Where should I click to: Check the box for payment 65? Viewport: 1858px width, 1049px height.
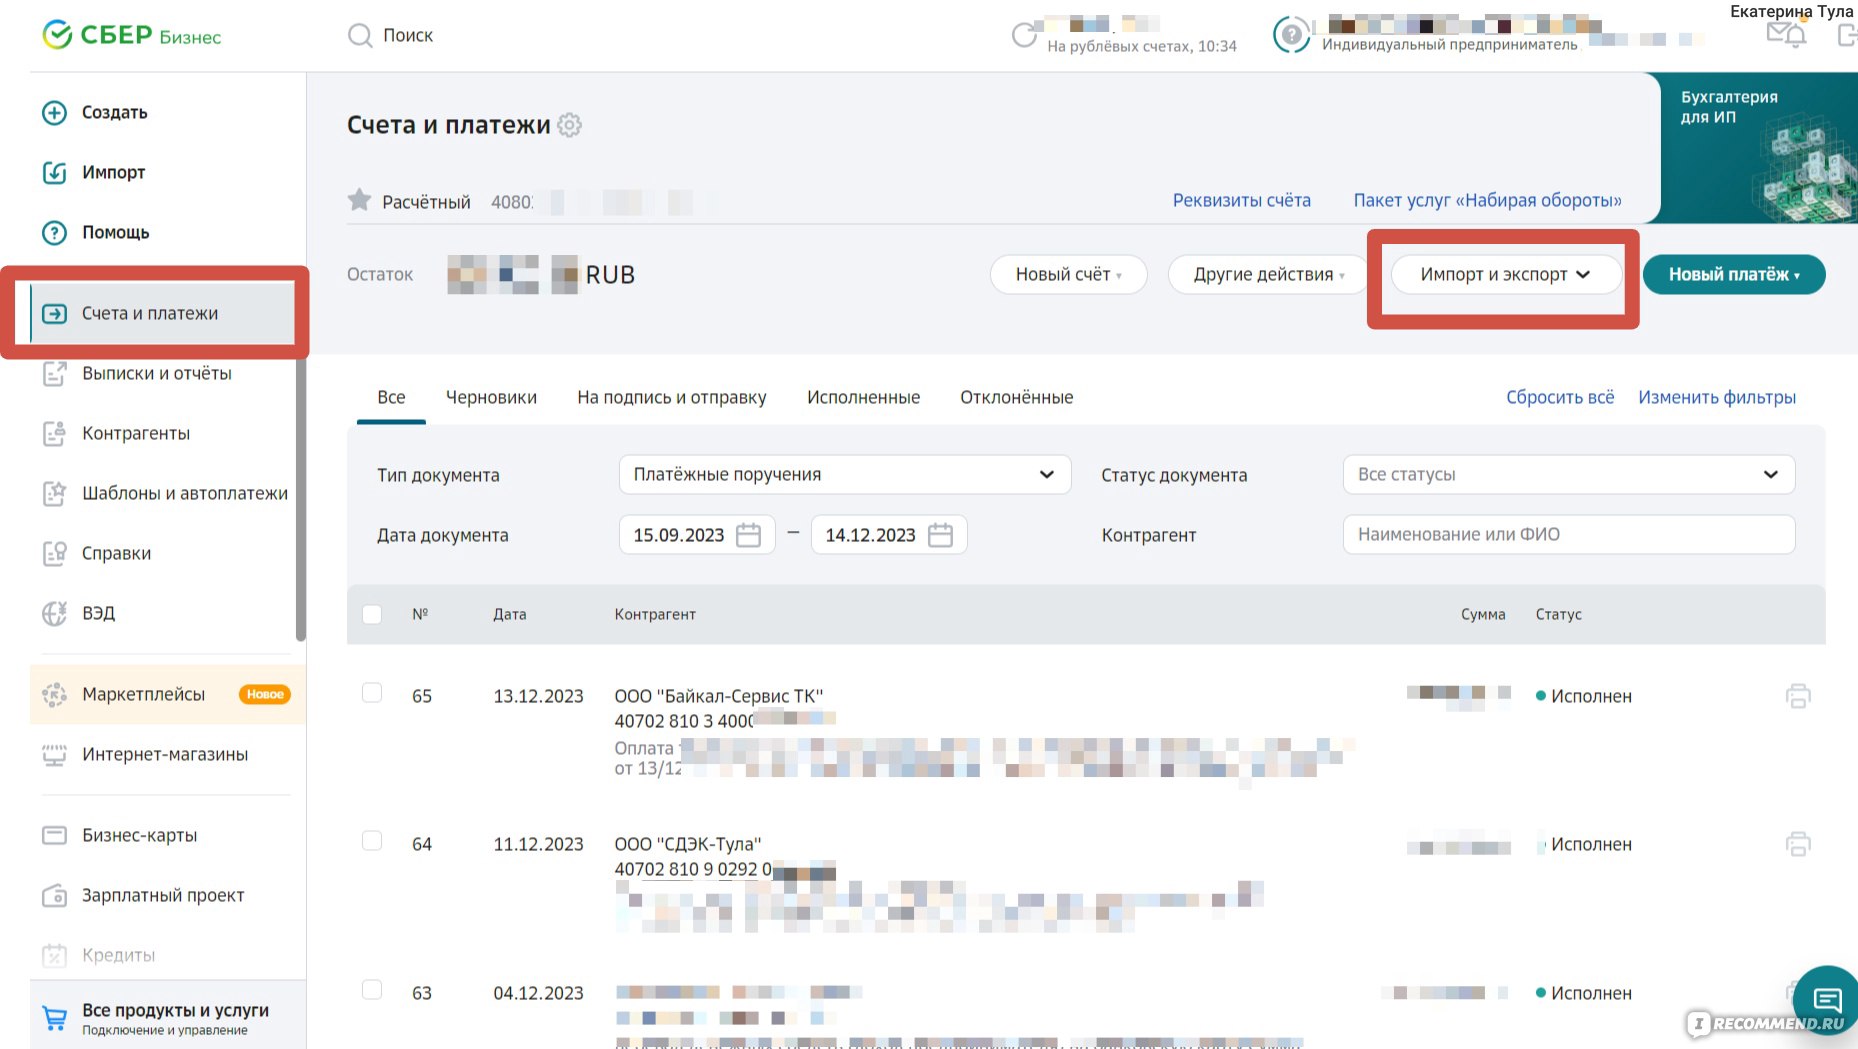[372, 692]
